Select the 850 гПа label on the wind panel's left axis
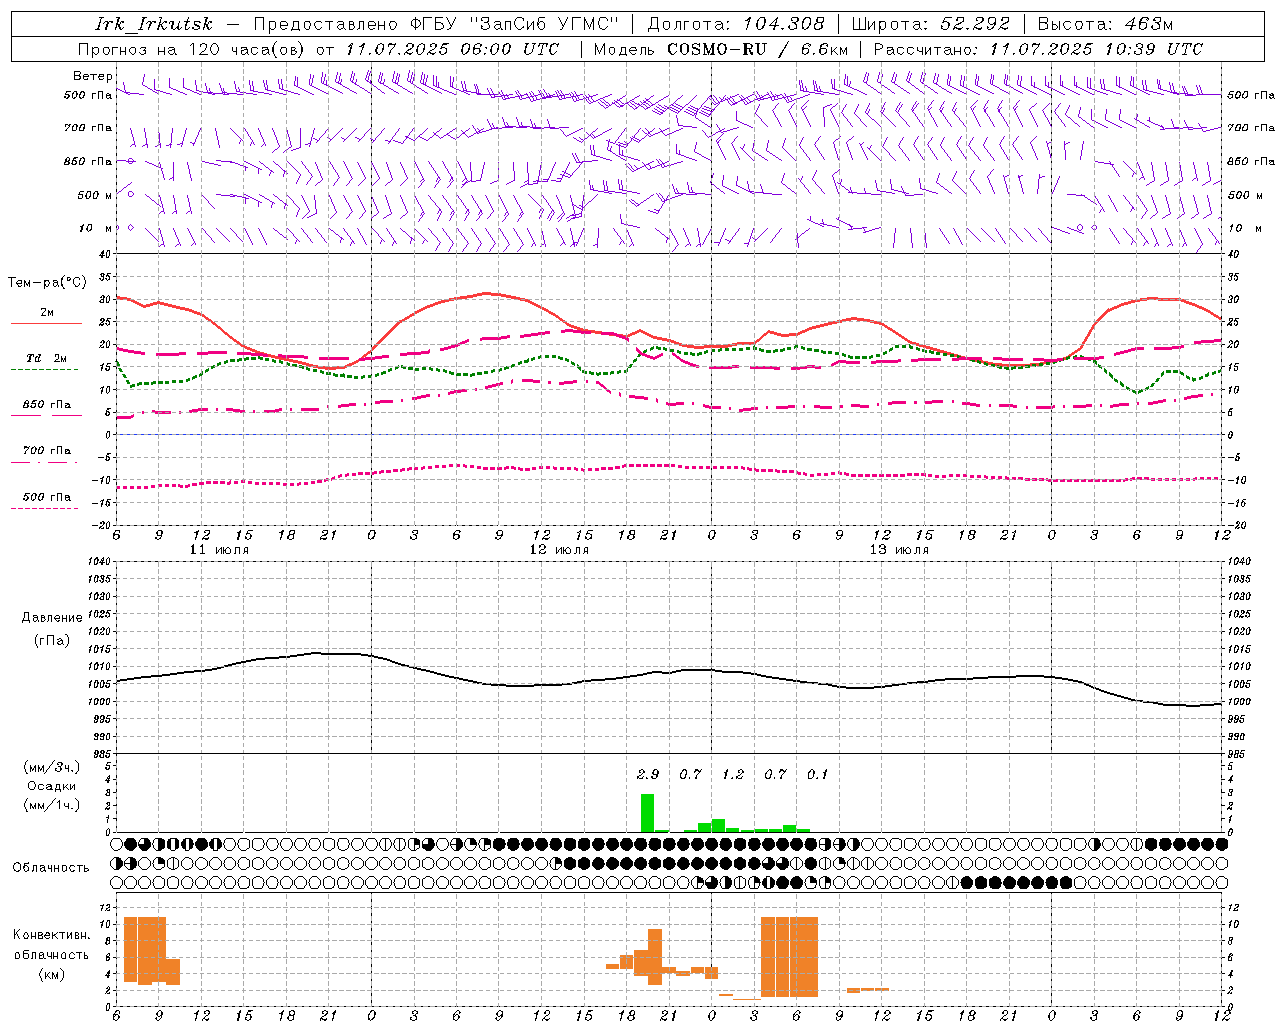1280x1024 pixels. click(x=88, y=161)
